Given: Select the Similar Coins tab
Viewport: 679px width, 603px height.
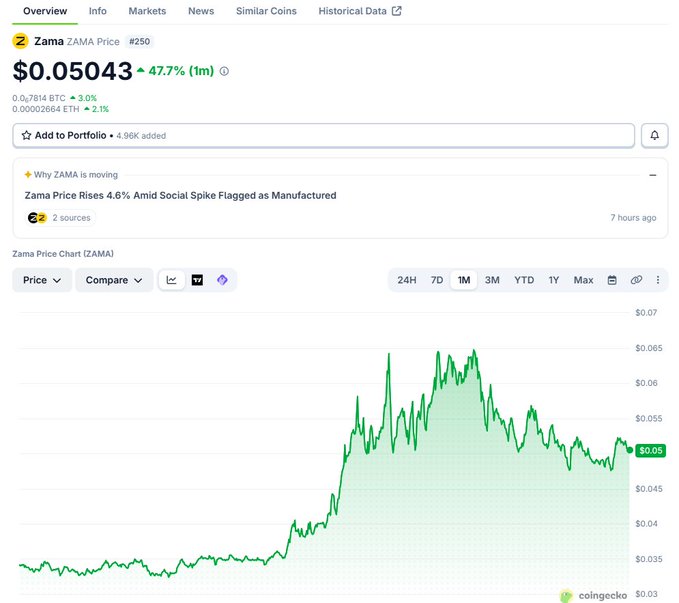Looking at the screenshot, I should click(266, 11).
